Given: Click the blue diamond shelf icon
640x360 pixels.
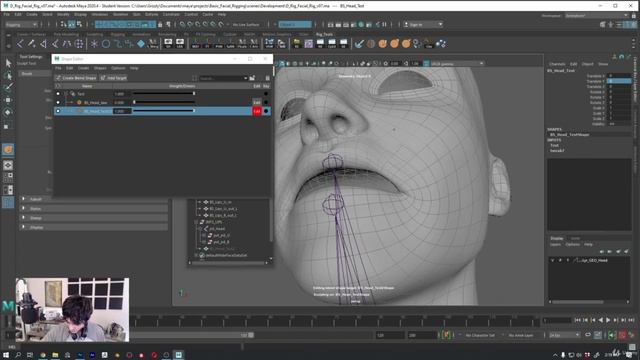Looking at the screenshot, I should (x=141, y=43).
